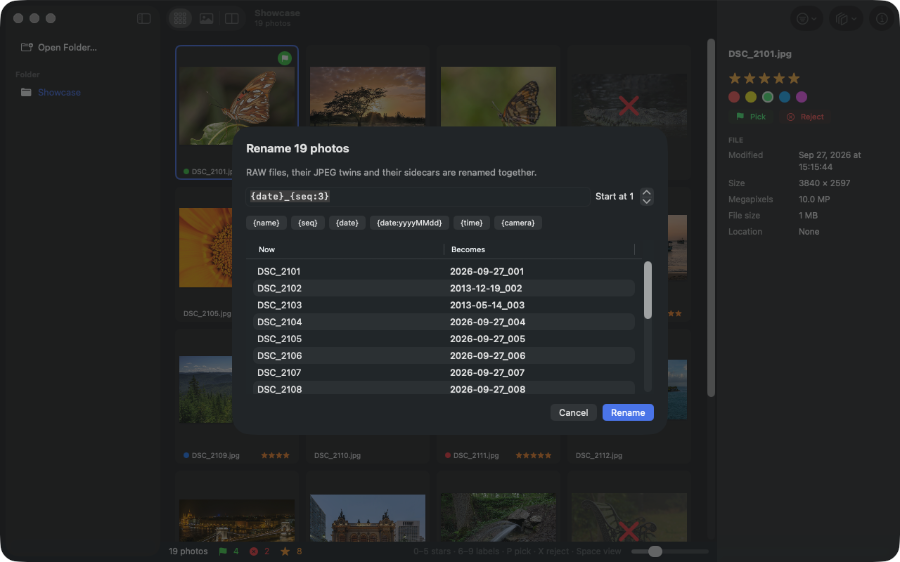Set rating to two stars in the inspector
This screenshot has height=562, width=900.
point(749,78)
